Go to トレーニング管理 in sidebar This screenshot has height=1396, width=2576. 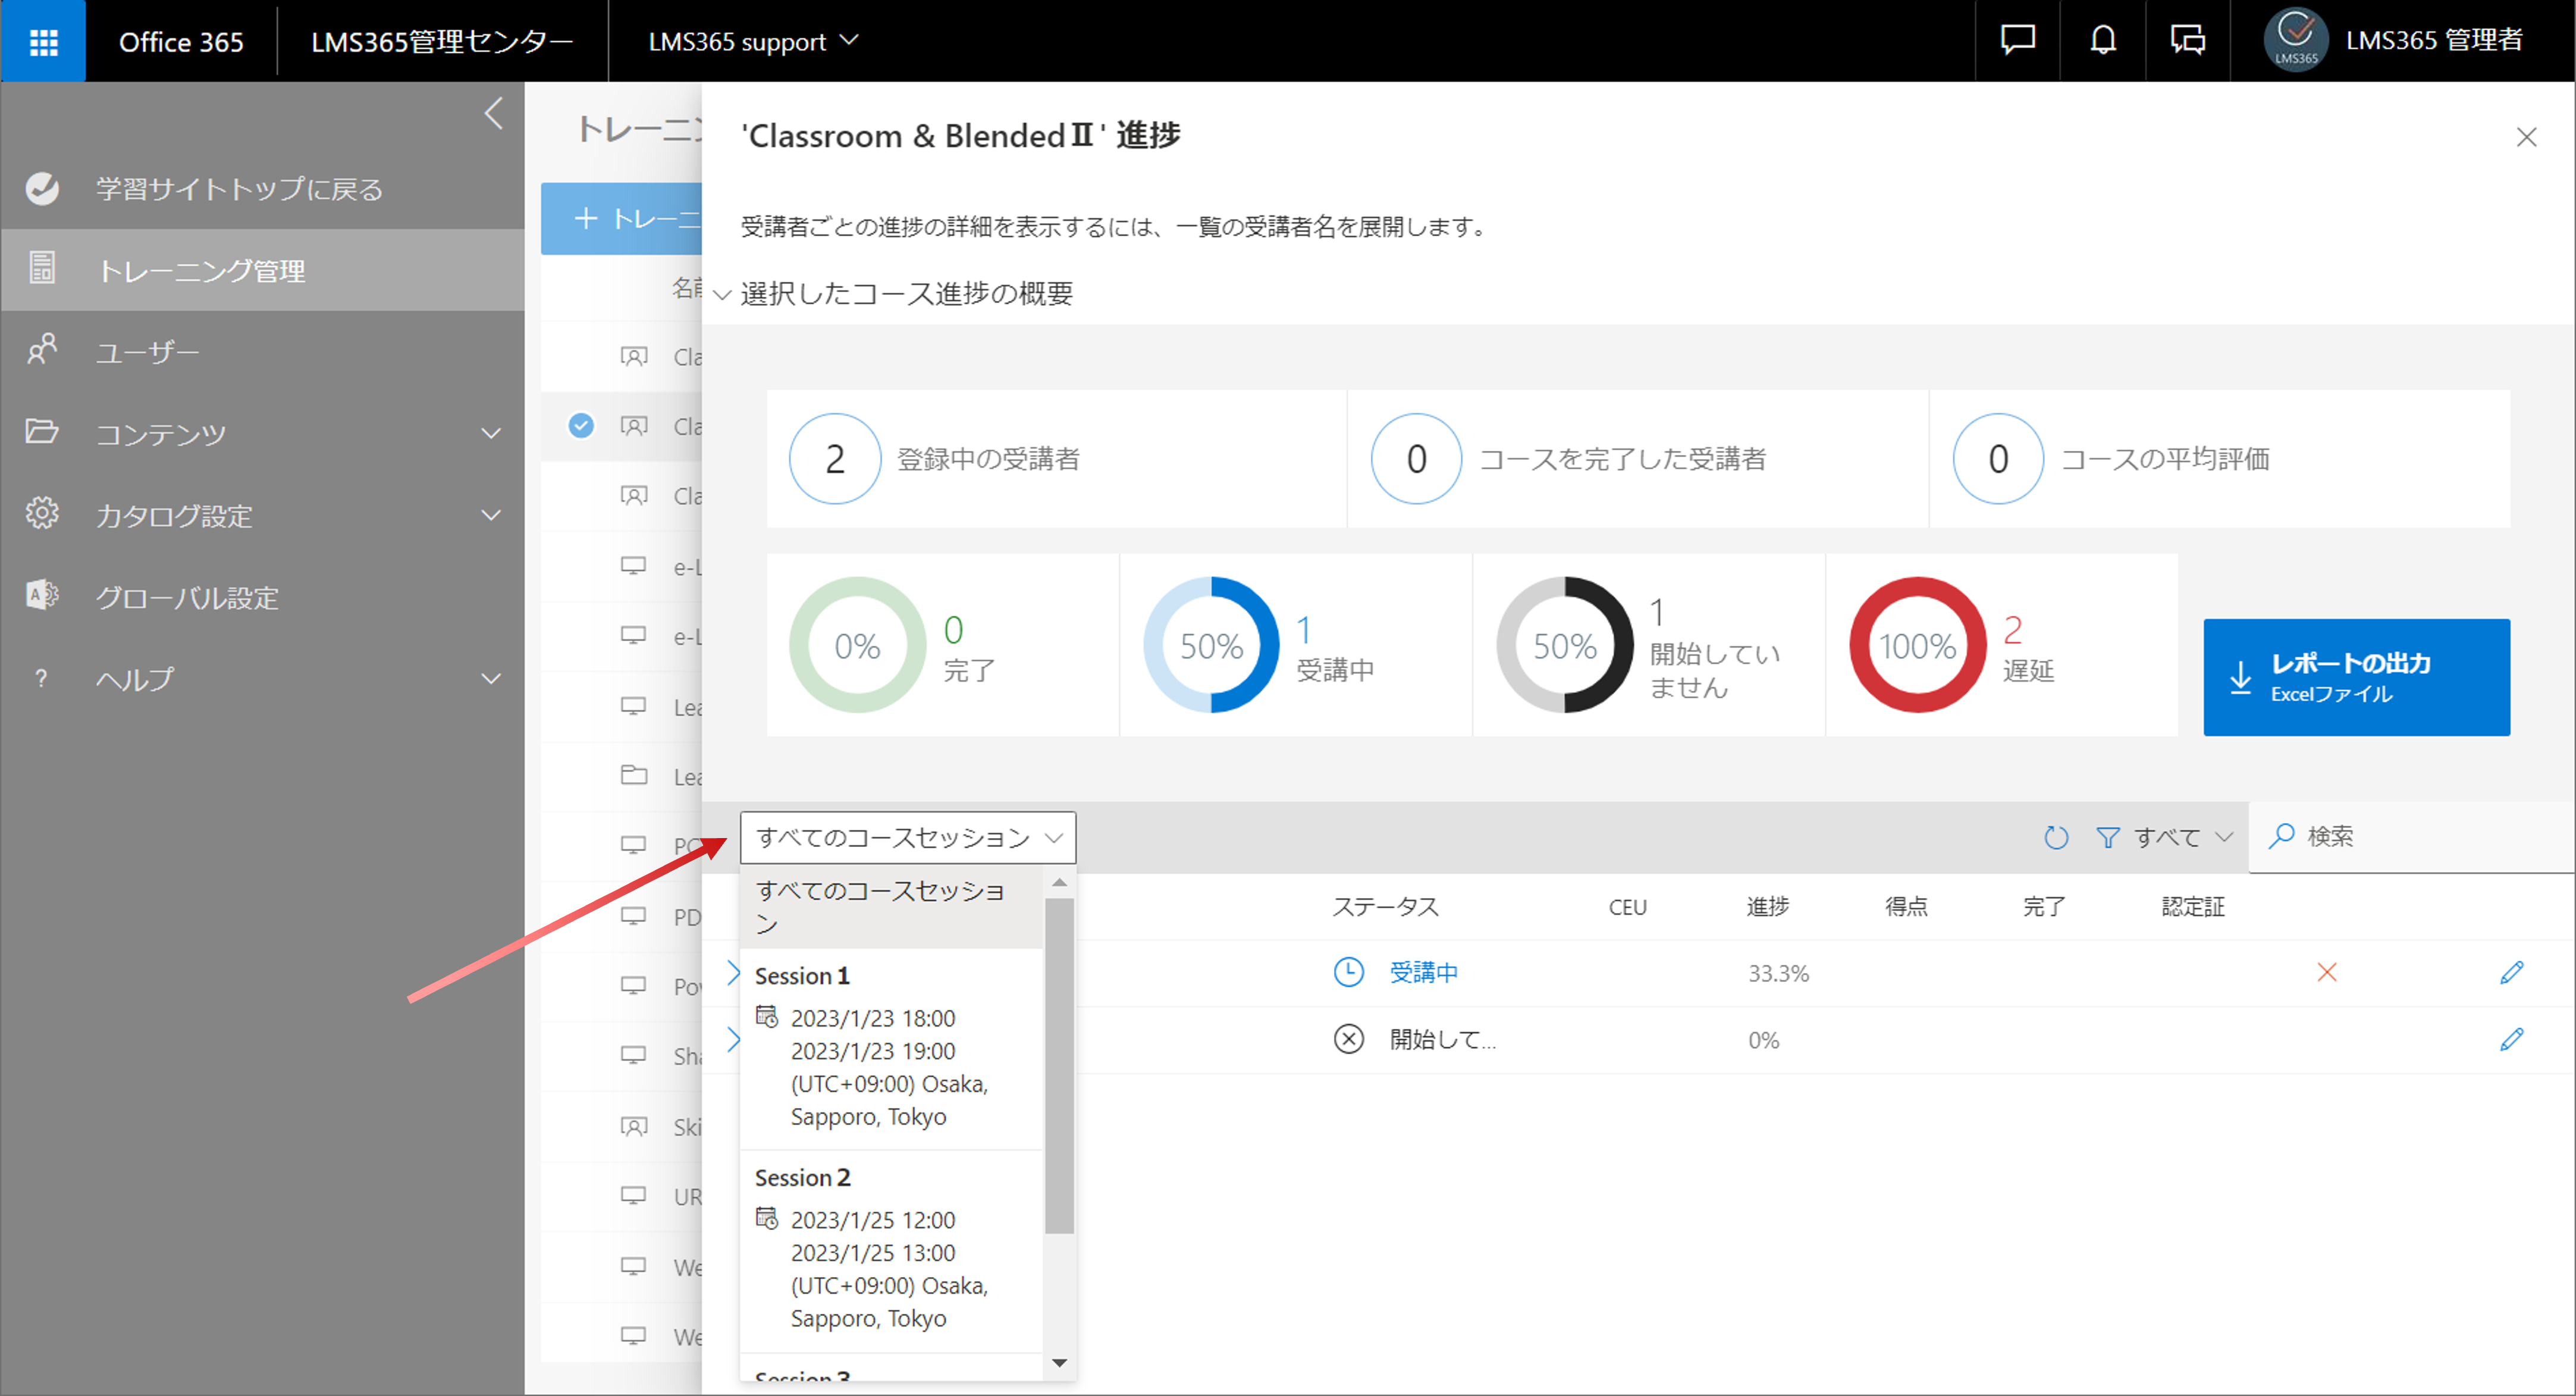pyautogui.click(x=263, y=270)
